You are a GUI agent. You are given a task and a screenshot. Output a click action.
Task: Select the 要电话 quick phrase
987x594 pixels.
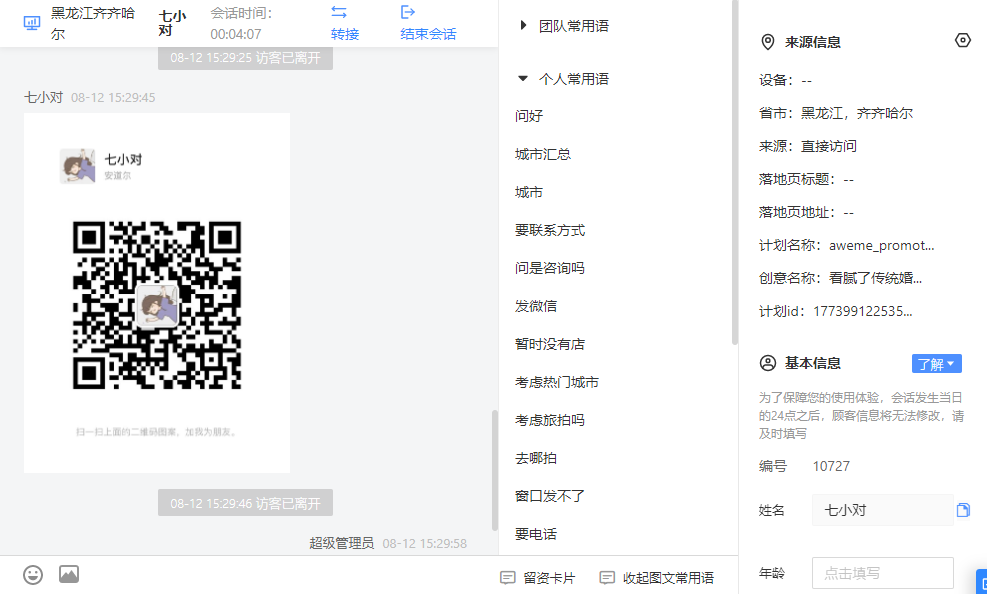point(536,534)
